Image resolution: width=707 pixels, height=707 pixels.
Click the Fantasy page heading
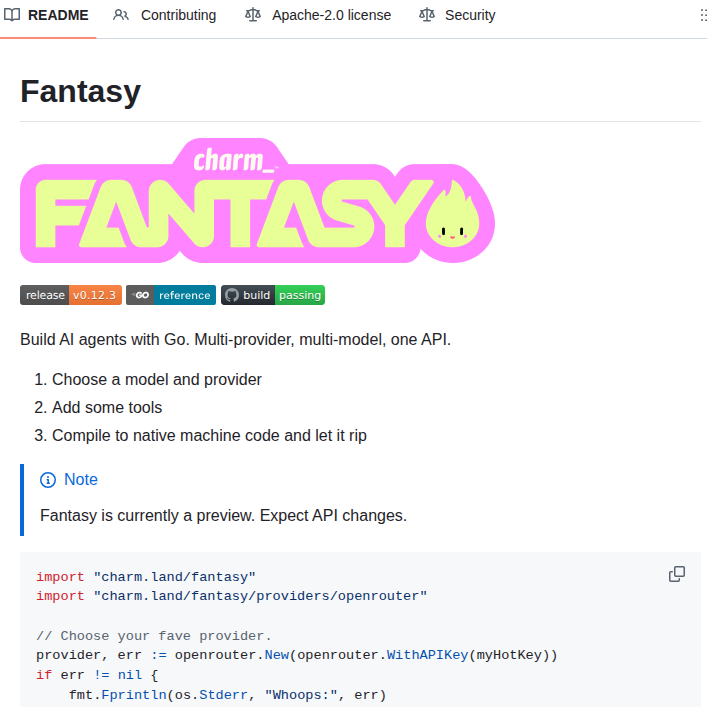click(x=80, y=92)
